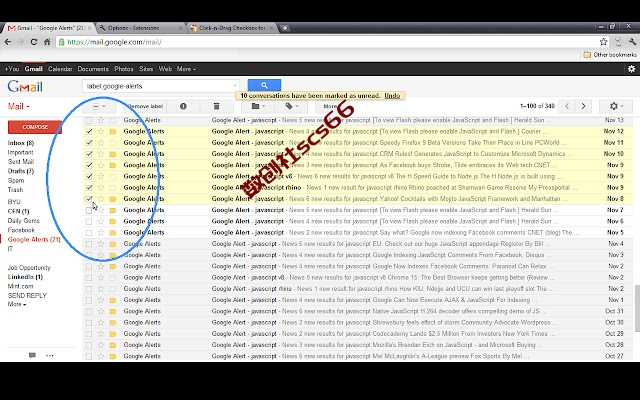Screen dimensions: 640x400
Task: Check the Nov 13 email checkbox
Action: [89, 120]
